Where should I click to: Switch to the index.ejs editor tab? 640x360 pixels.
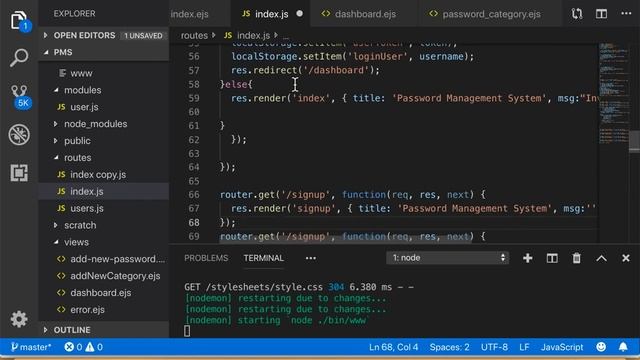click(x=200, y=14)
